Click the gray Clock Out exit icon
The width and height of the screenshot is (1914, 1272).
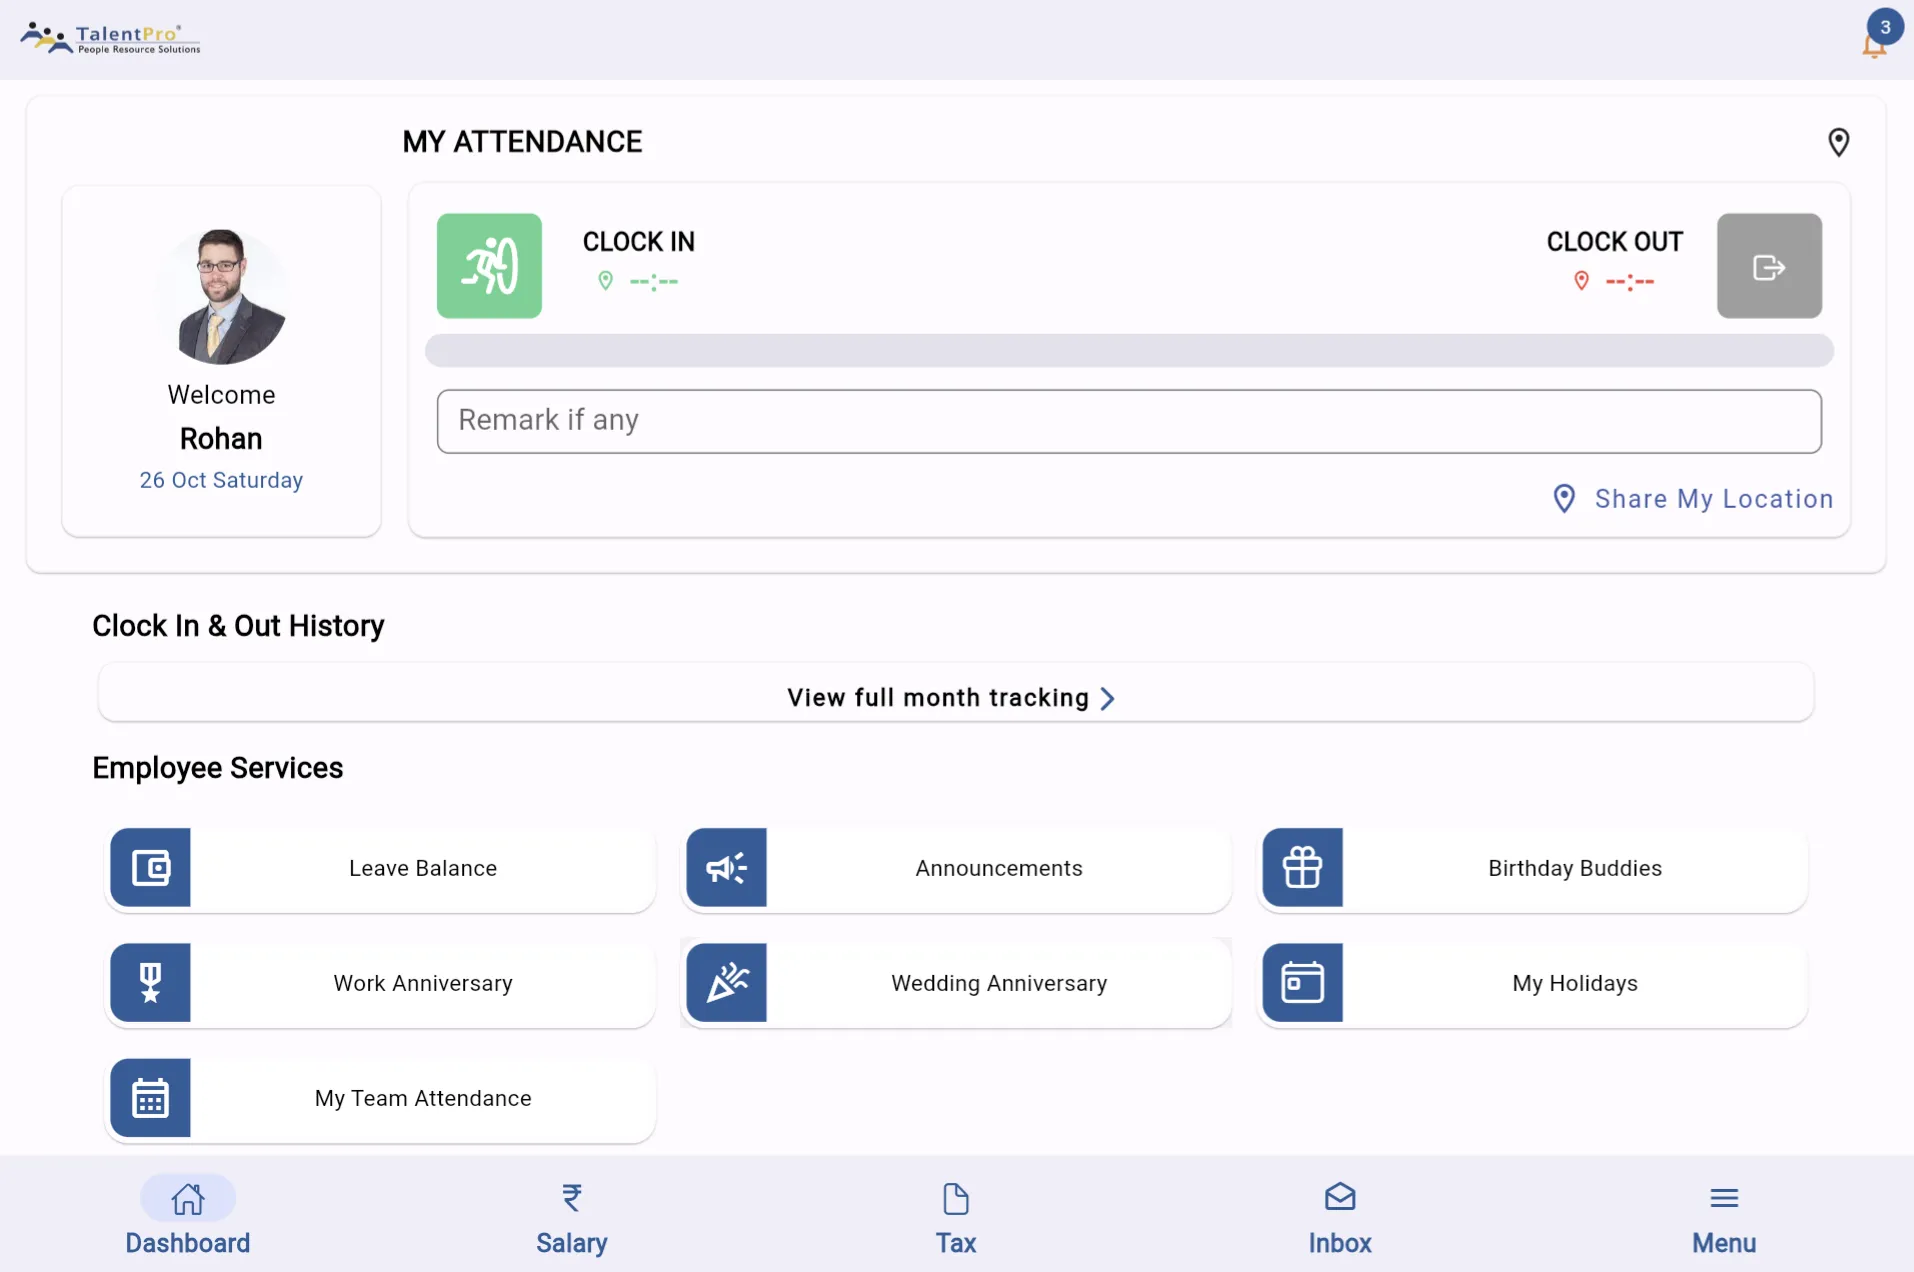tap(1769, 266)
